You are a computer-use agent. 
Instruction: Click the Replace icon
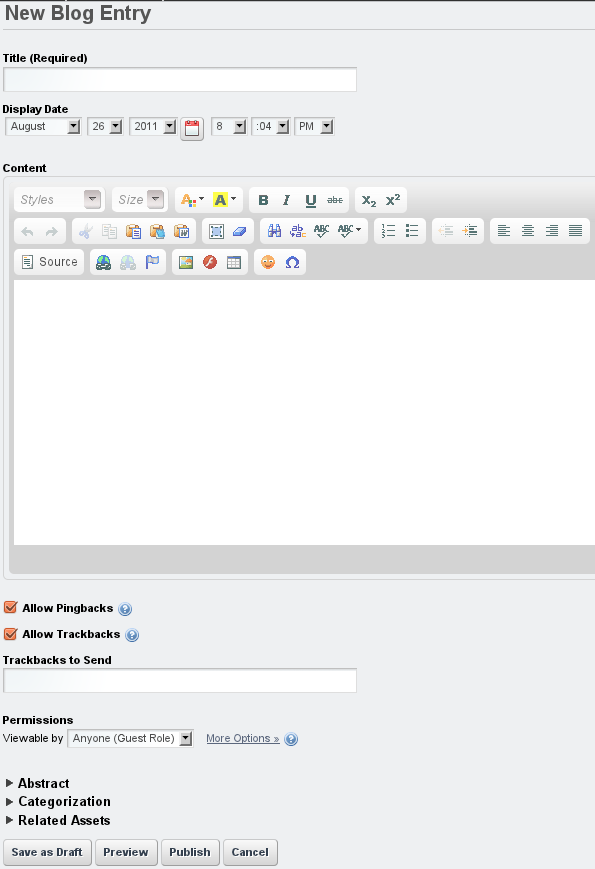click(x=298, y=231)
